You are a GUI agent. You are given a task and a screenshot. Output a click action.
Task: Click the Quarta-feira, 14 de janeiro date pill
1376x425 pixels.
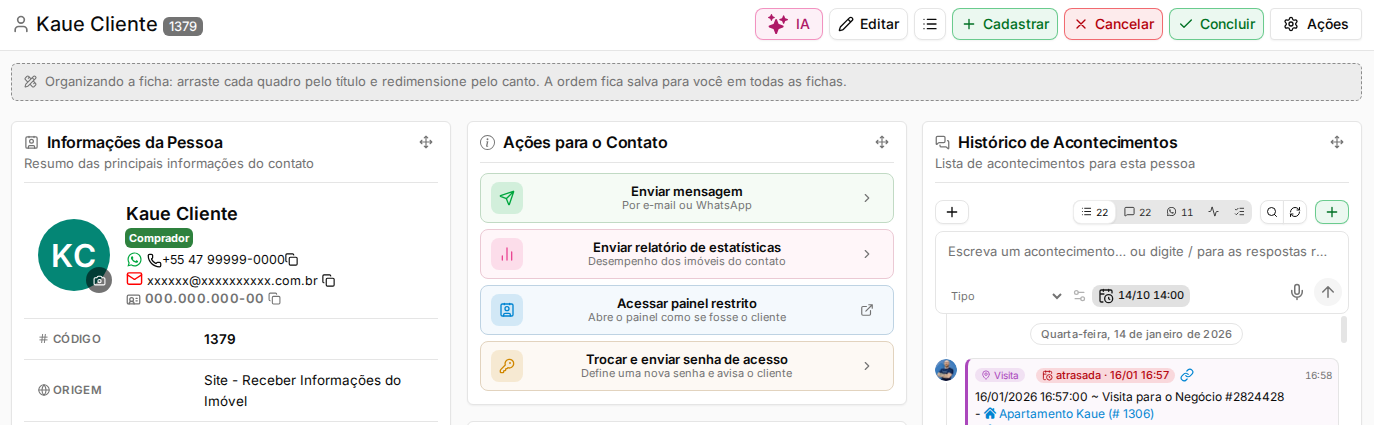[x=1136, y=334]
